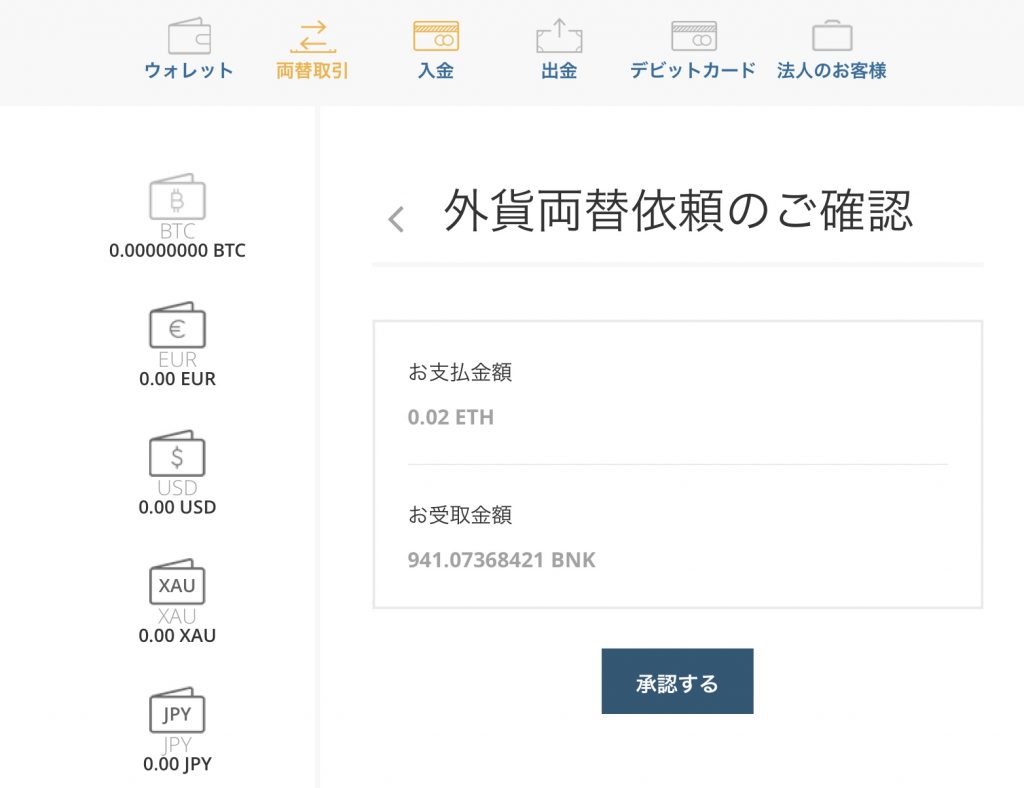Click the 0.00000000 BTC balance
Screen dimensions: 1024x788
pos(177,251)
